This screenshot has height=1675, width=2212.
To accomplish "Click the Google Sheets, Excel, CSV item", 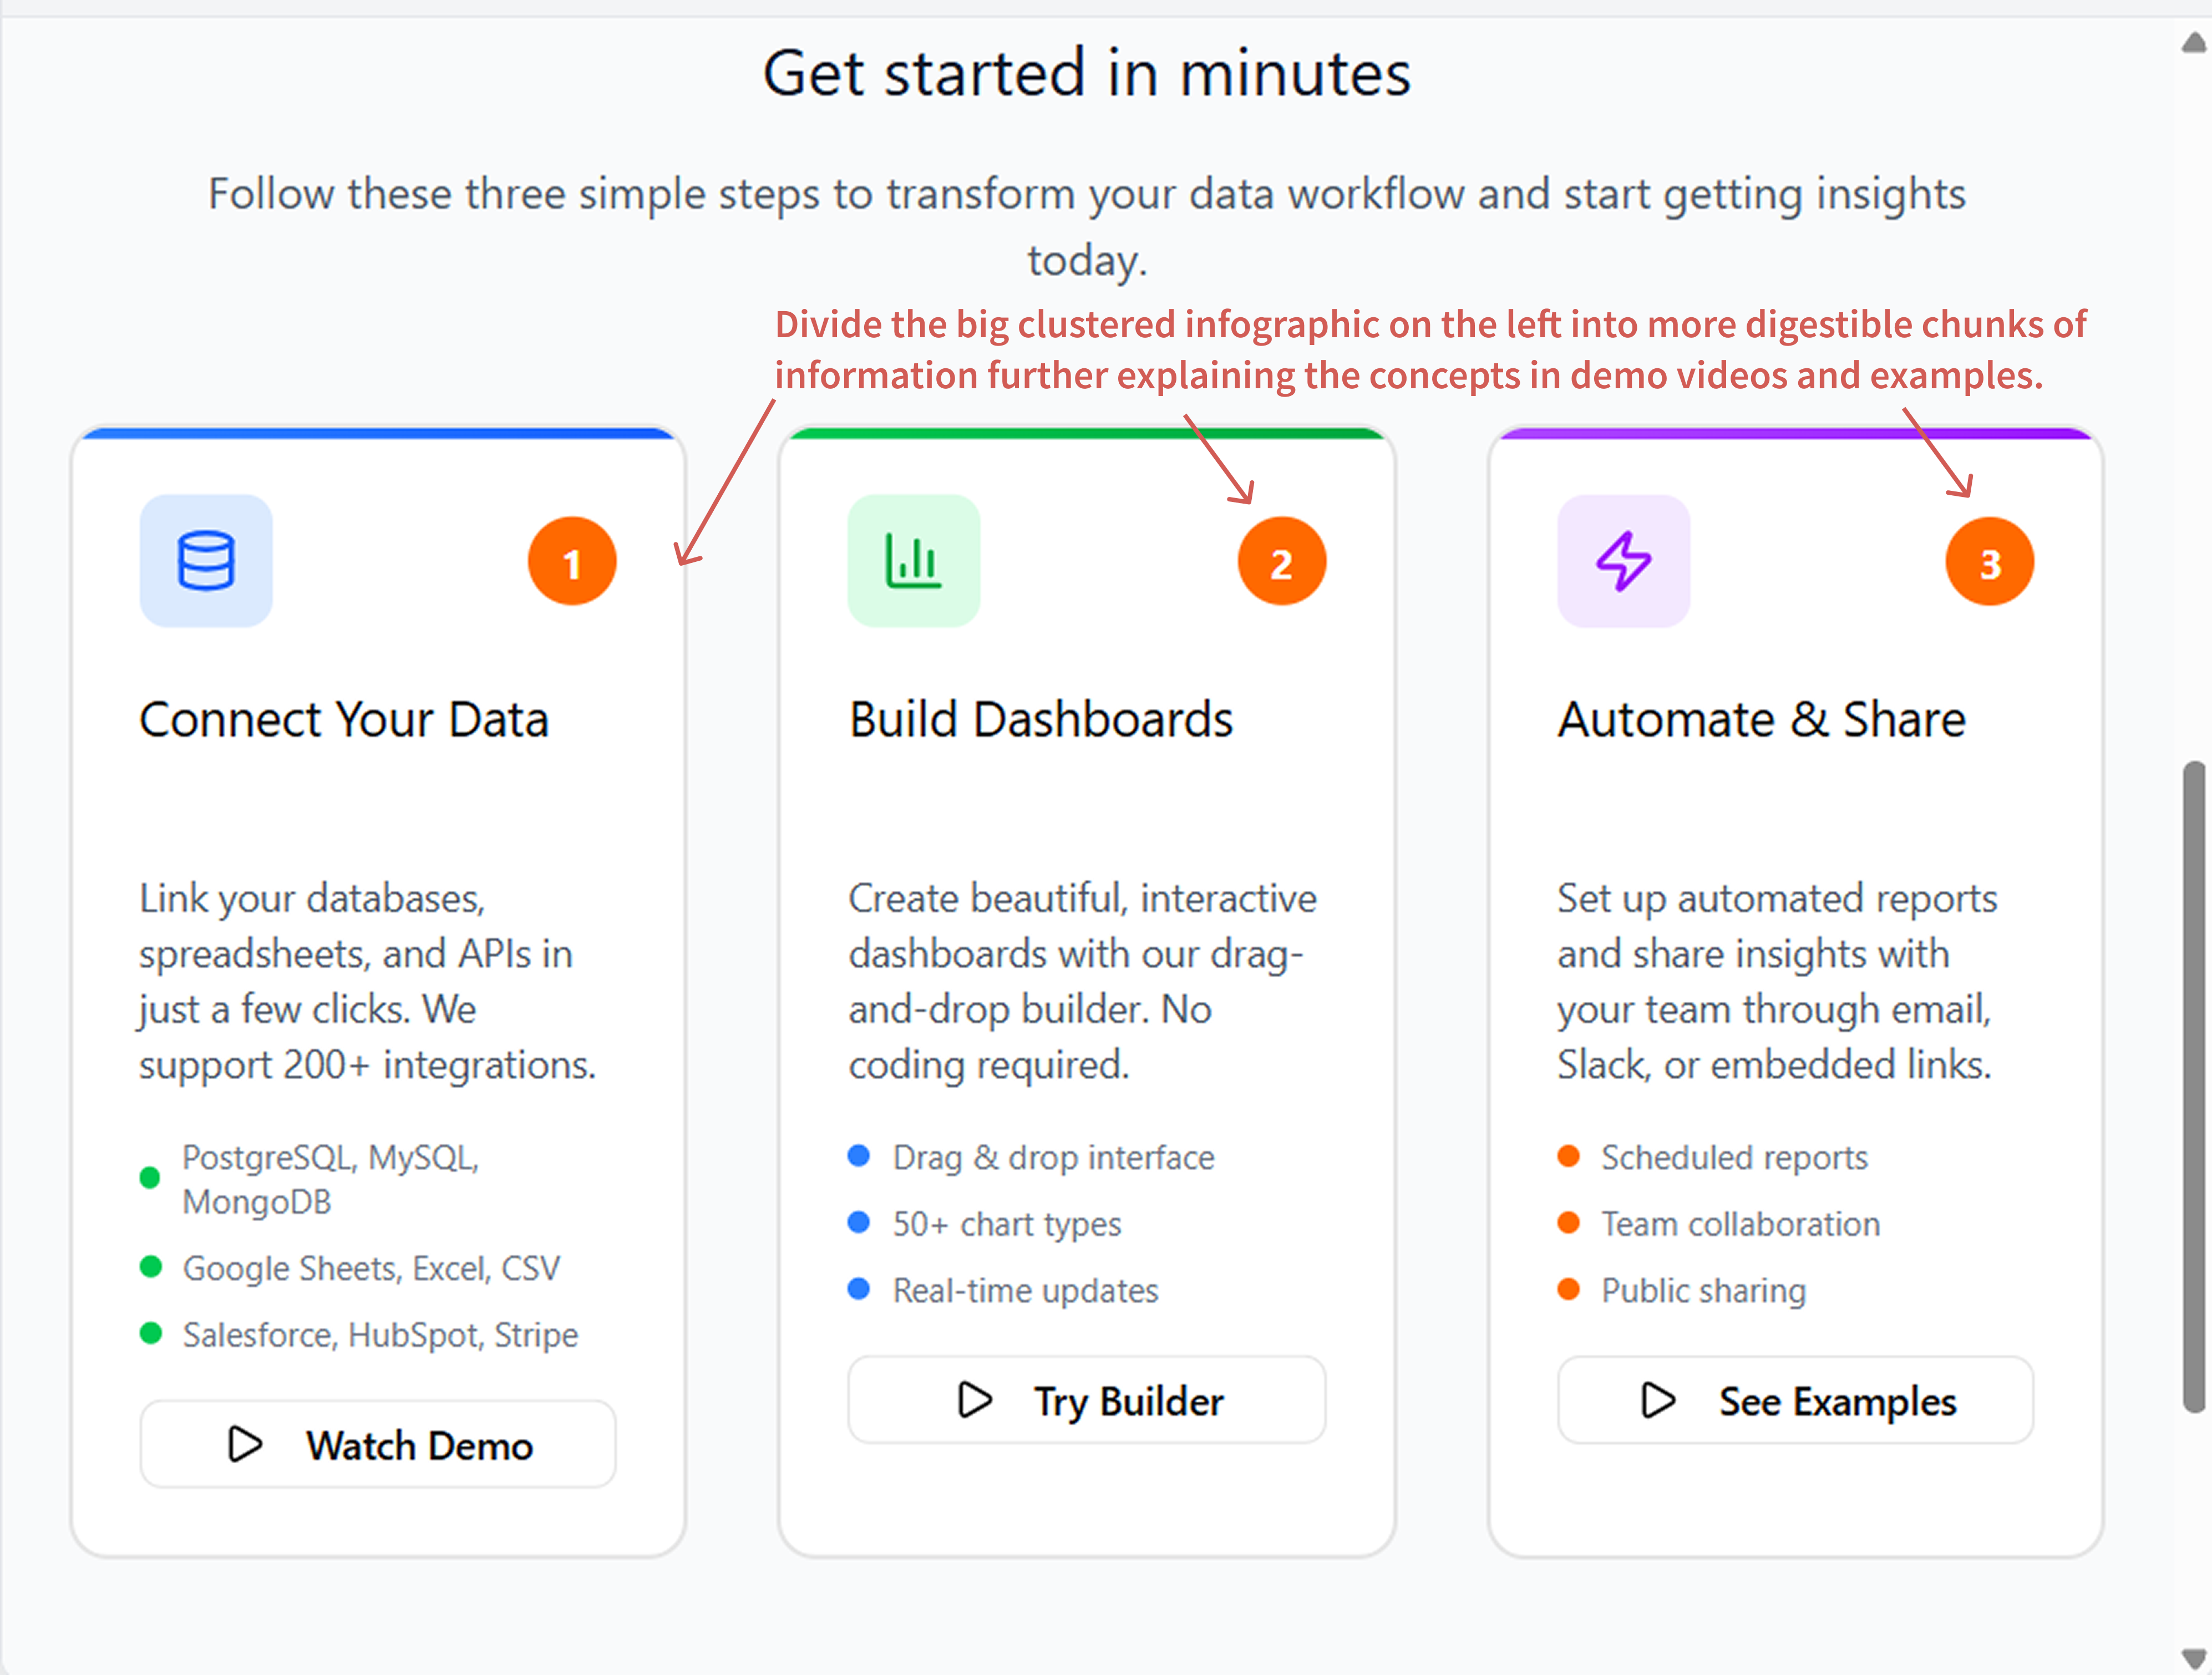I will pyautogui.click(x=350, y=1268).
